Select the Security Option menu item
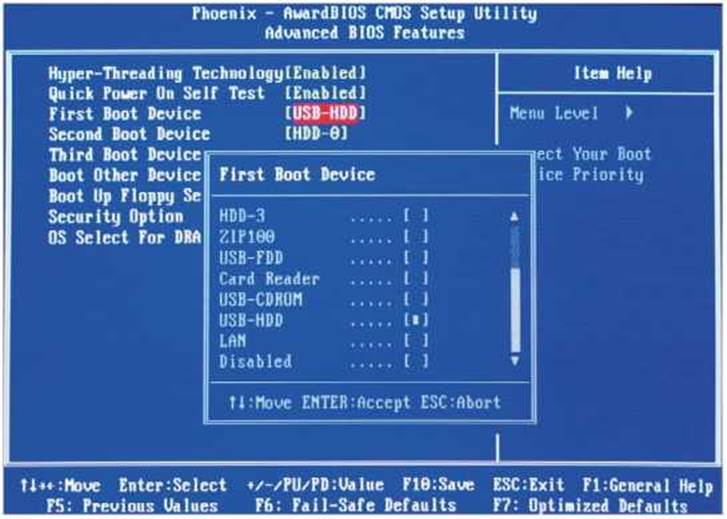 click(116, 217)
